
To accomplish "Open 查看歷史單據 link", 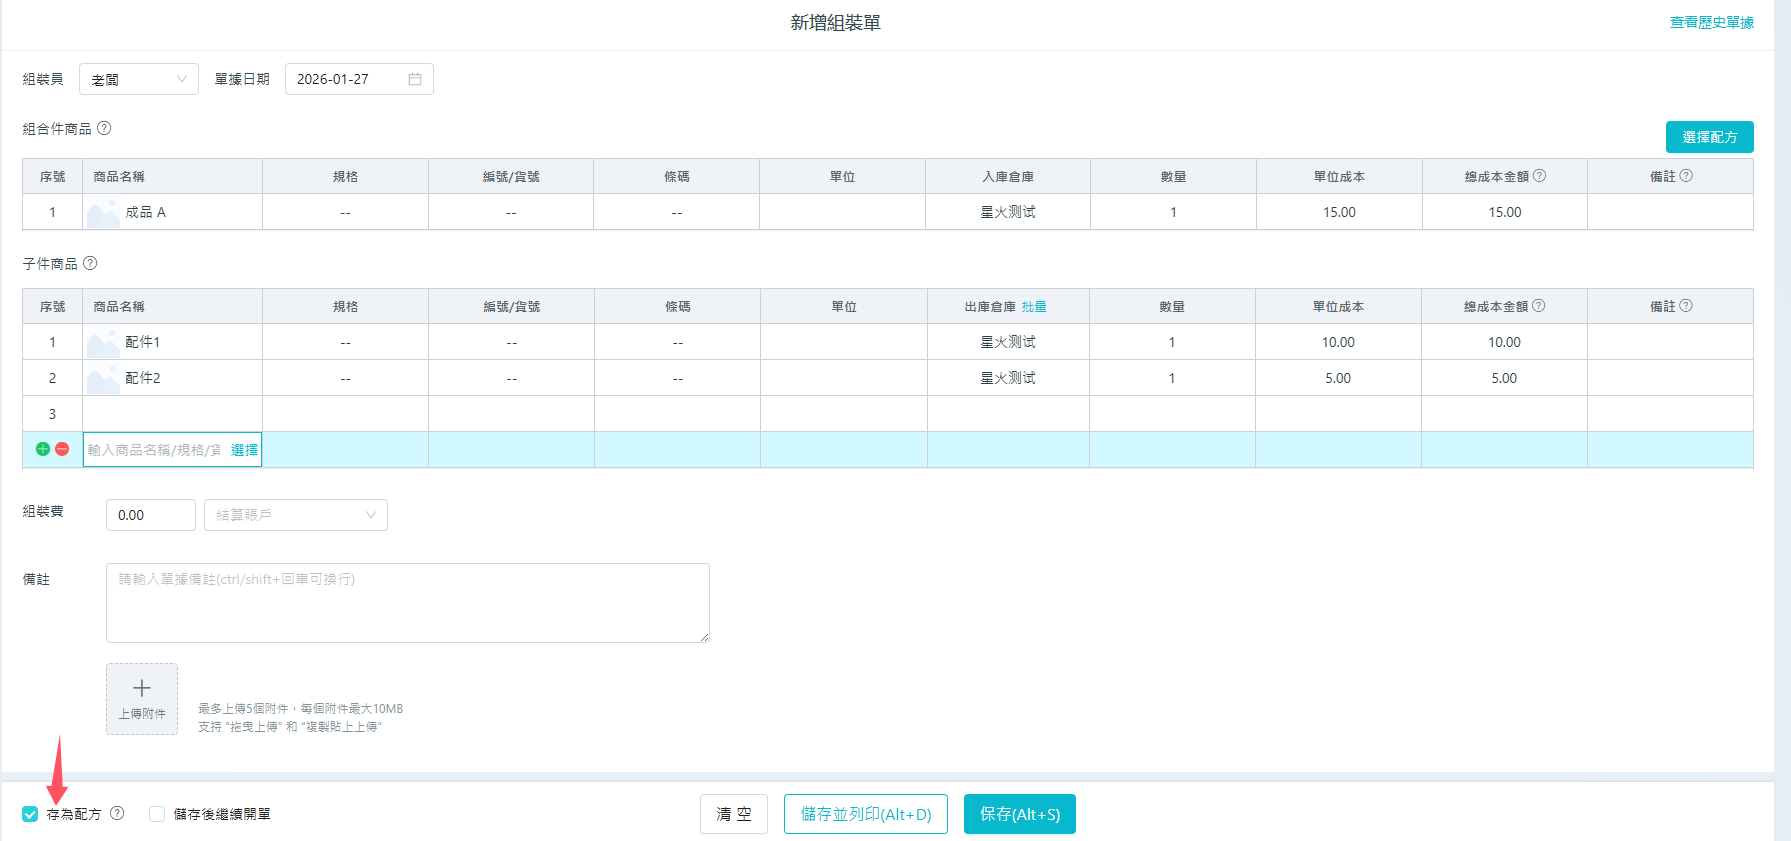I will [1711, 22].
